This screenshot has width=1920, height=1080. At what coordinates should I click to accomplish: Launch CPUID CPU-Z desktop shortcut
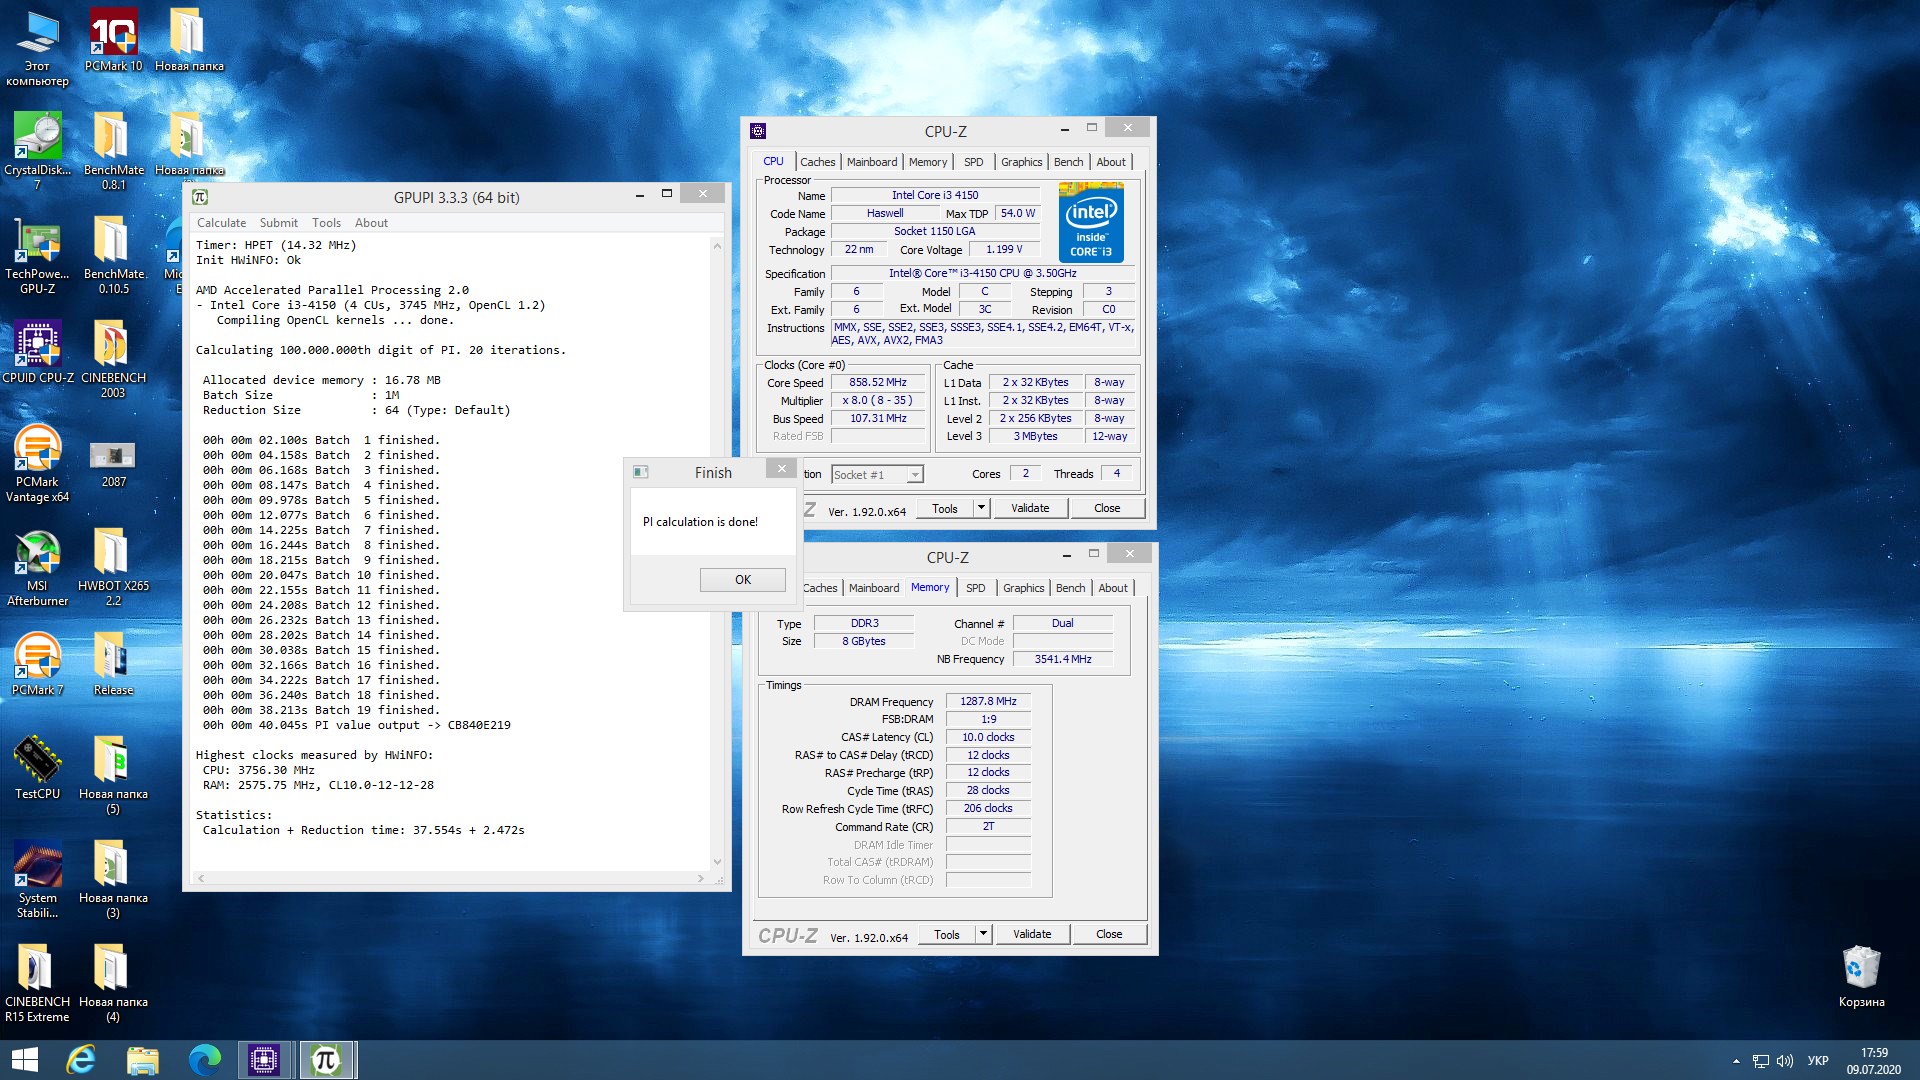click(38, 352)
